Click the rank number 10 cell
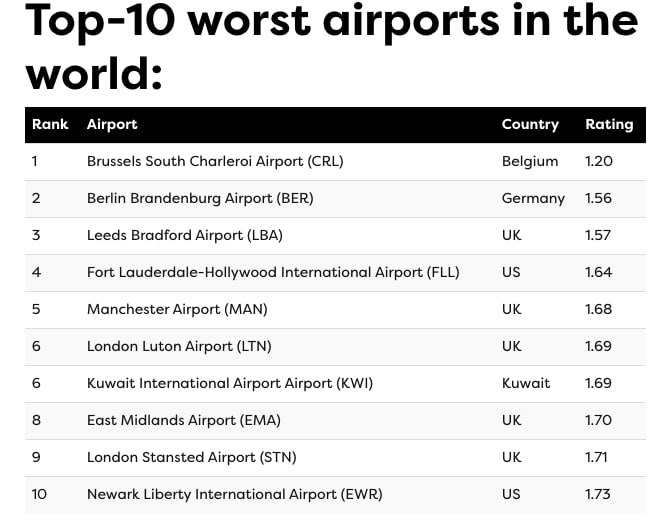 click(39, 494)
